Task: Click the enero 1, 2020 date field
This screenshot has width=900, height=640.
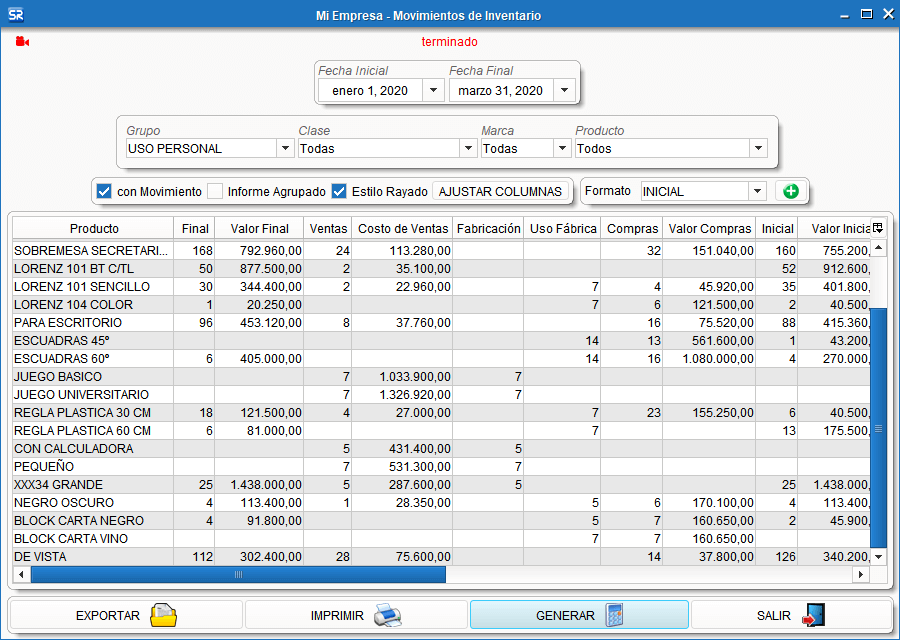Action: pos(370,90)
